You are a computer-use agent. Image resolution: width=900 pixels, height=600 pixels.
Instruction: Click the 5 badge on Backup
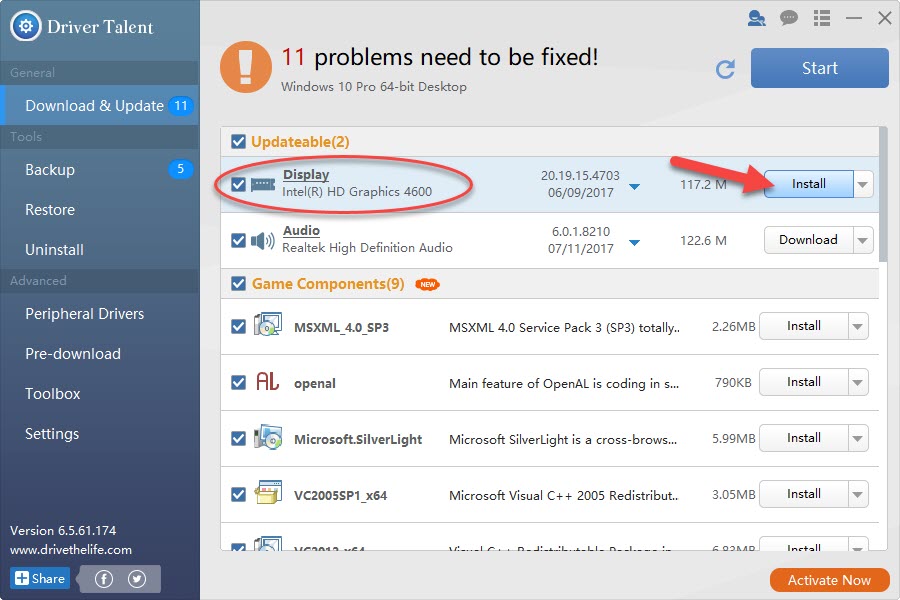(x=180, y=169)
